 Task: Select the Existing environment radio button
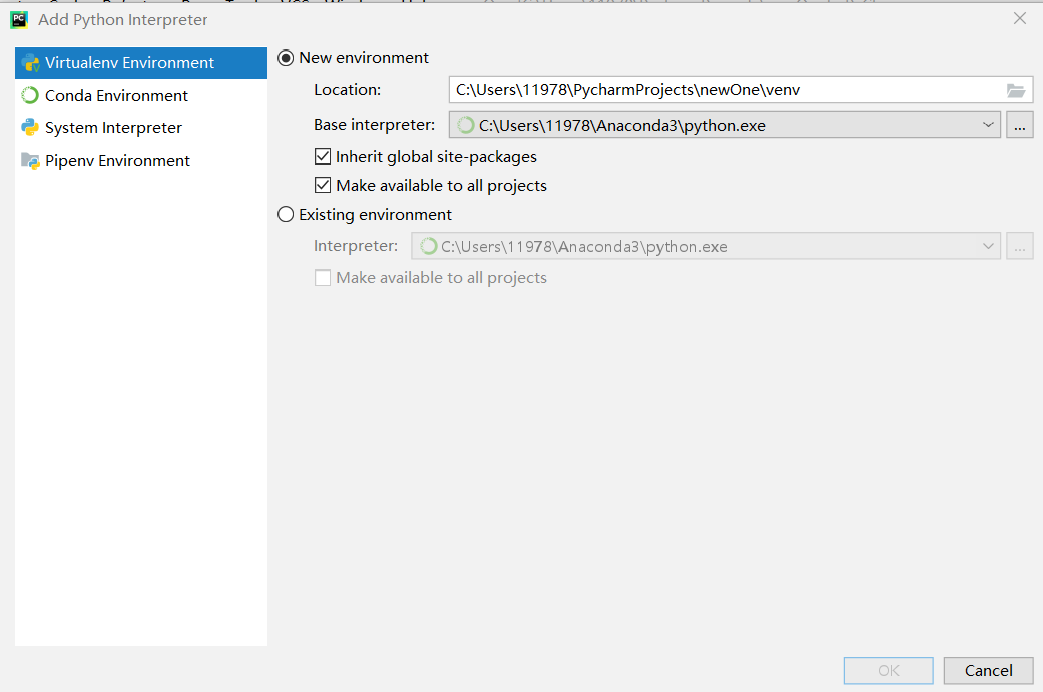[x=285, y=214]
